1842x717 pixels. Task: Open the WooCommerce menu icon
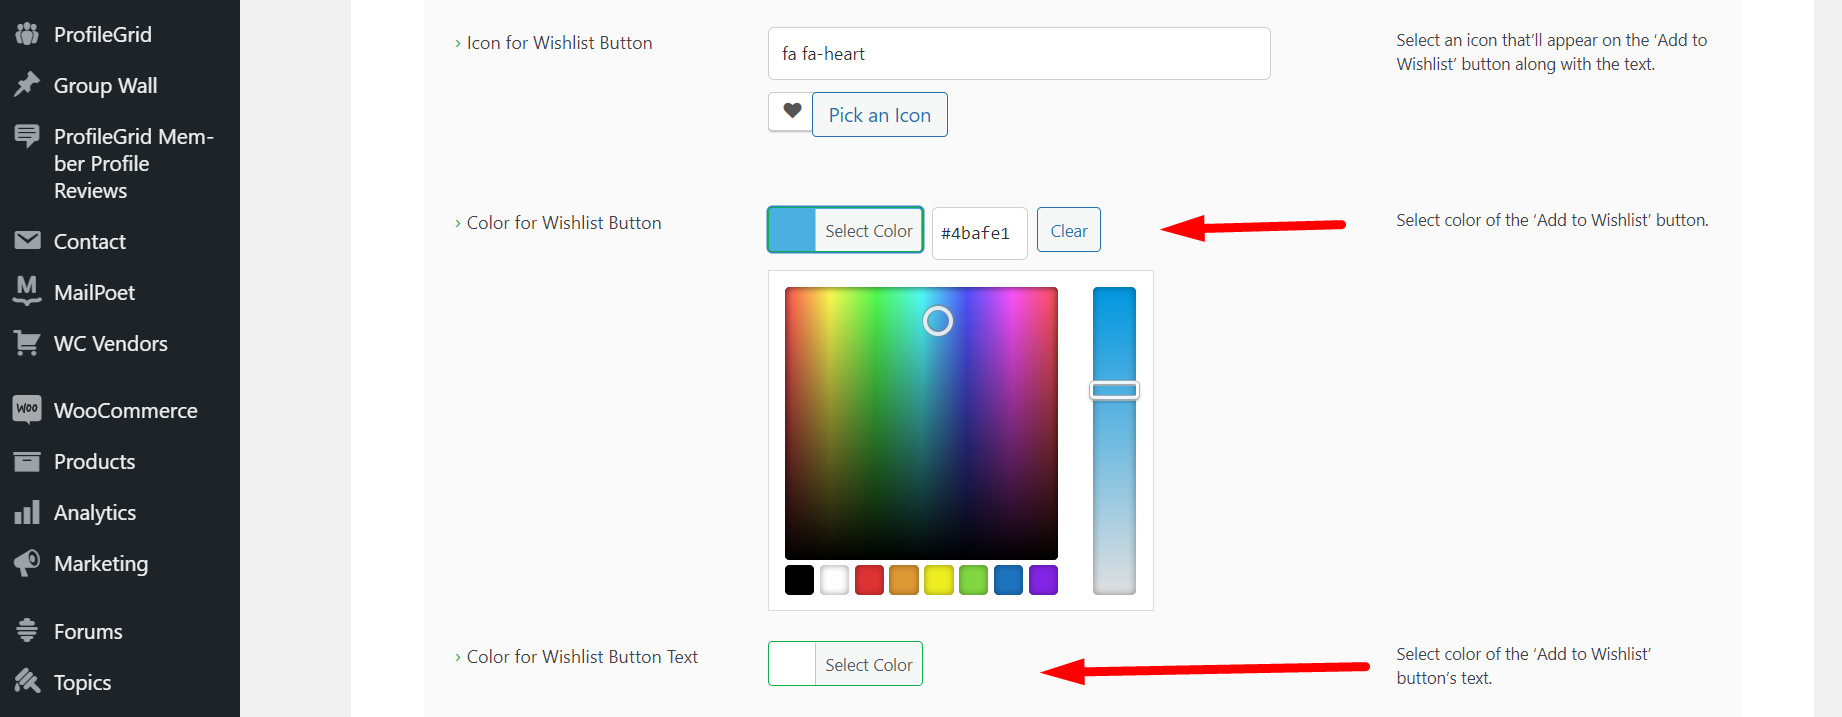click(x=28, y=409)
